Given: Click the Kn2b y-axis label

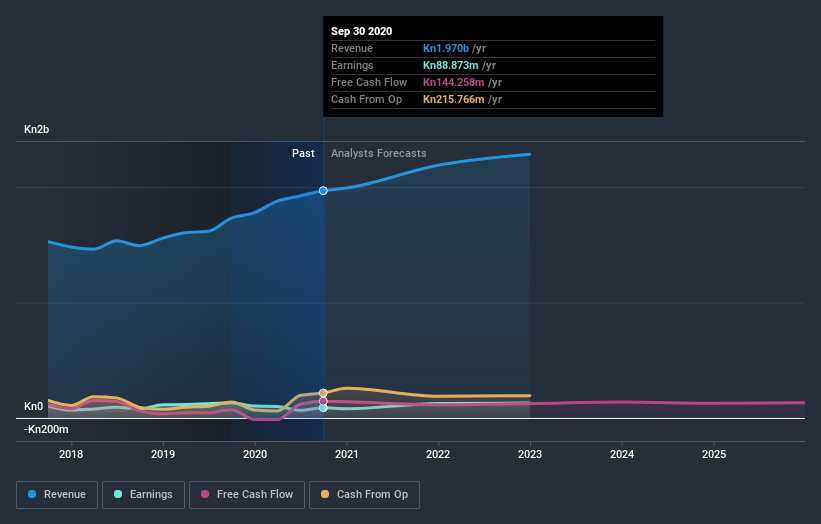Looking at the screenshot, I should point(37,129).
